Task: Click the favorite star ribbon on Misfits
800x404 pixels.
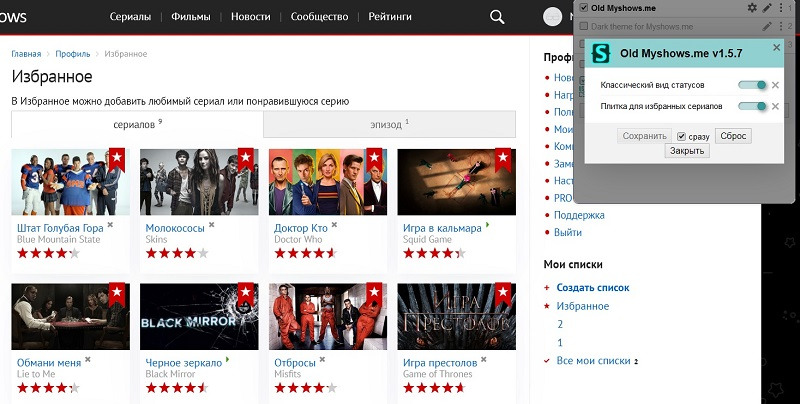Action: 374,294
